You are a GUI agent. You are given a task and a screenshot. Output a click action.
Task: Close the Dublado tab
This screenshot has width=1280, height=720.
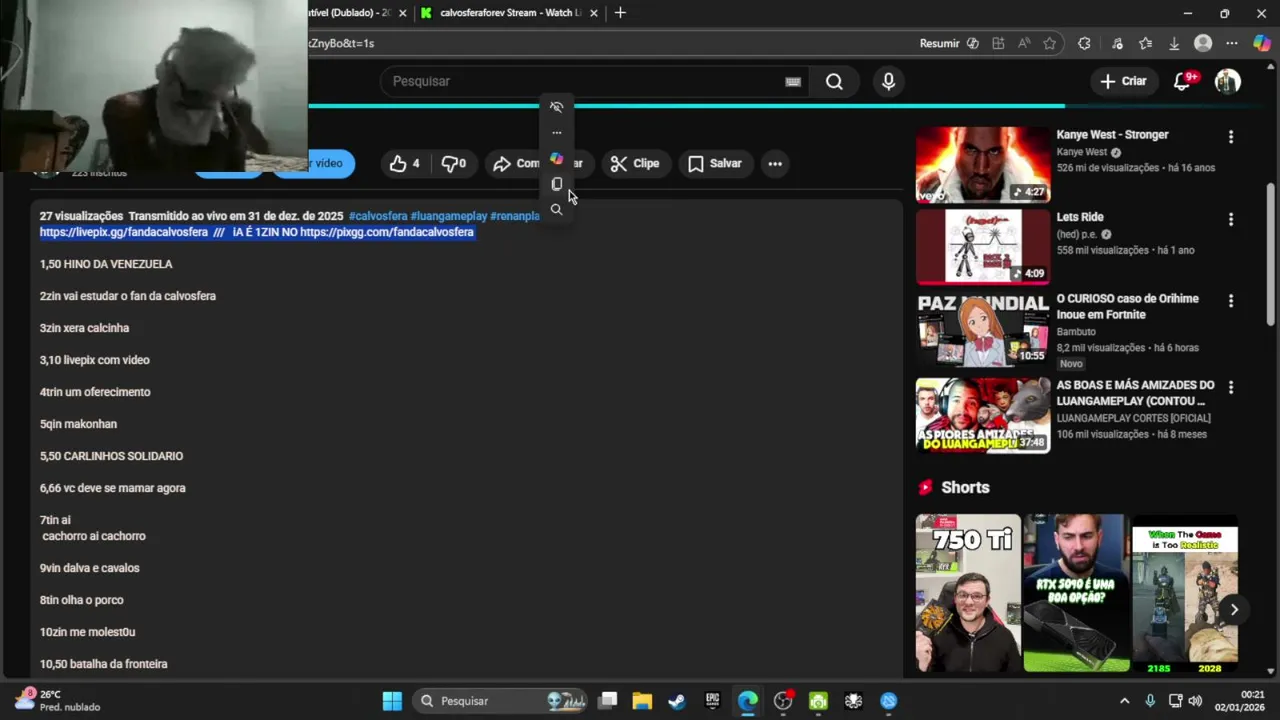pos(403,13)
